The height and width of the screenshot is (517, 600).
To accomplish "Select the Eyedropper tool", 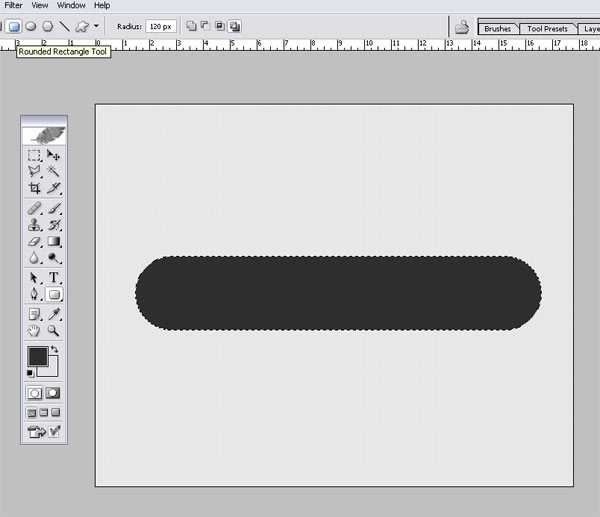I will point(54,315).
